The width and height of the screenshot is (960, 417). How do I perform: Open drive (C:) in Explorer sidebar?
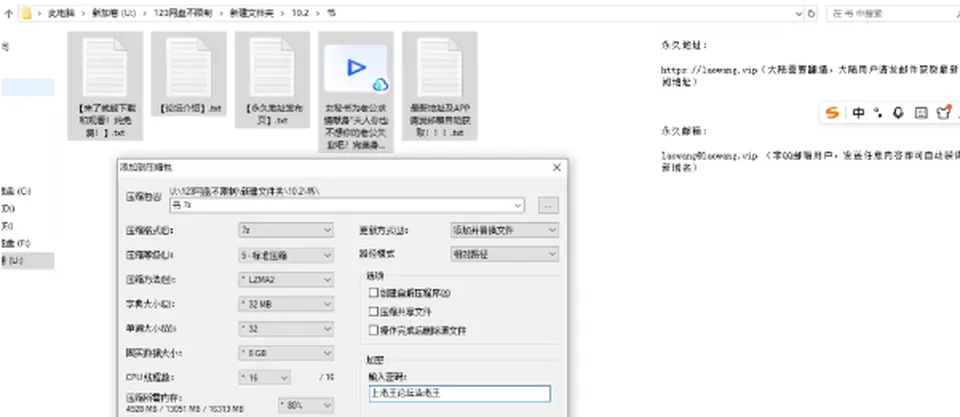17,191
